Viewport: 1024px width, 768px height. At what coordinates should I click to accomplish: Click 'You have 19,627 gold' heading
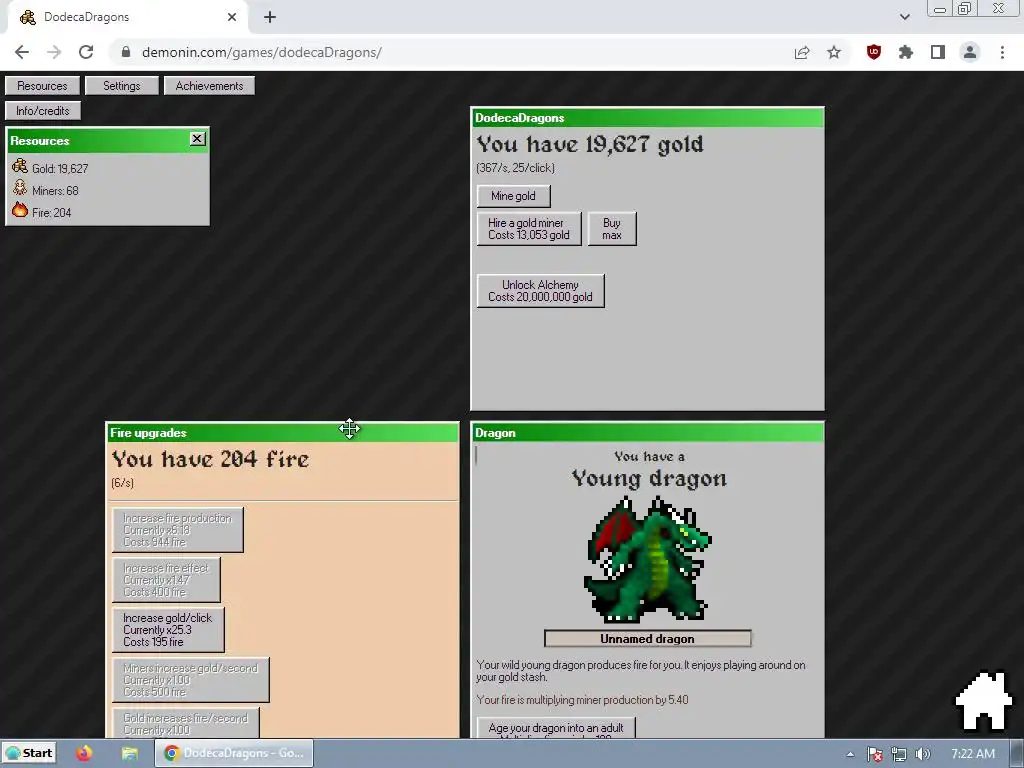[590, 144]
